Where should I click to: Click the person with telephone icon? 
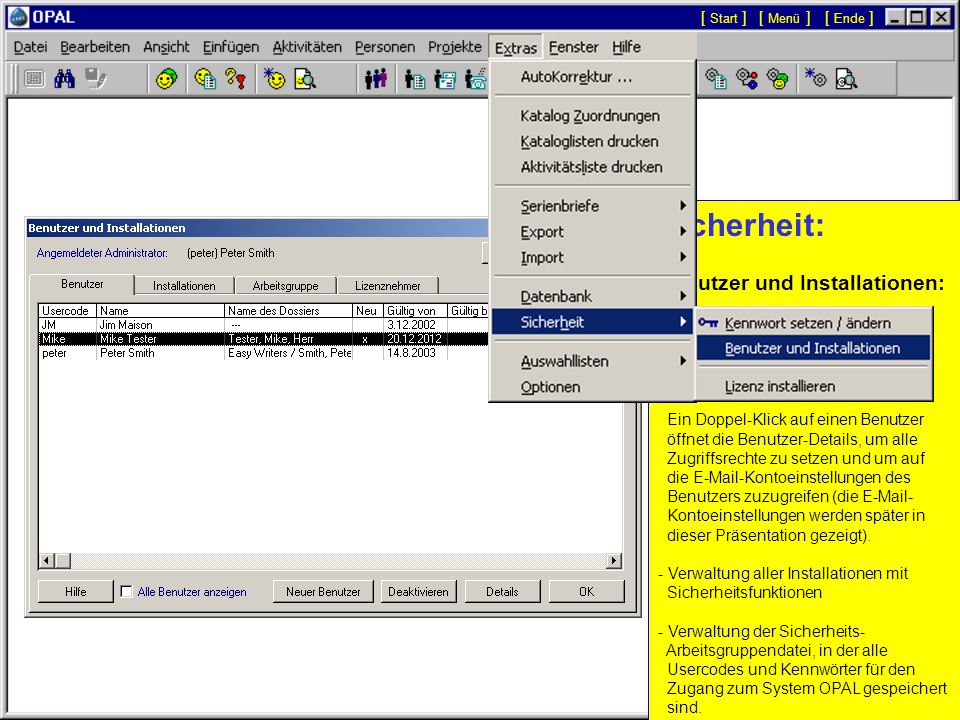[476, 78]
